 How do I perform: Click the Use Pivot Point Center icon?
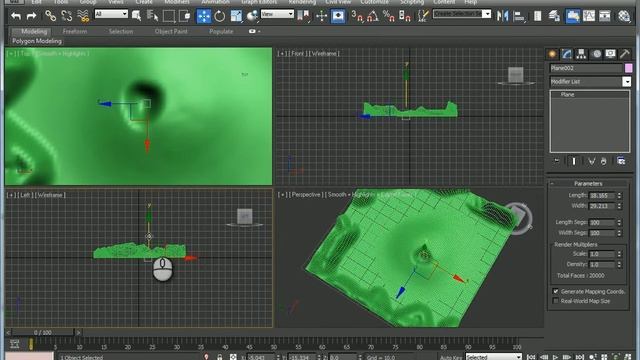coord(304,16)
